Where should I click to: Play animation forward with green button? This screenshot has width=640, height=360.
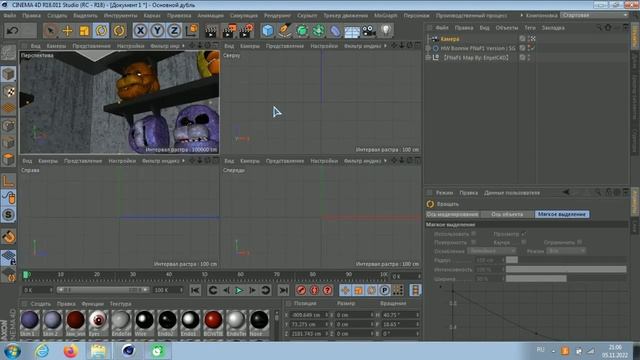[239, 290]
